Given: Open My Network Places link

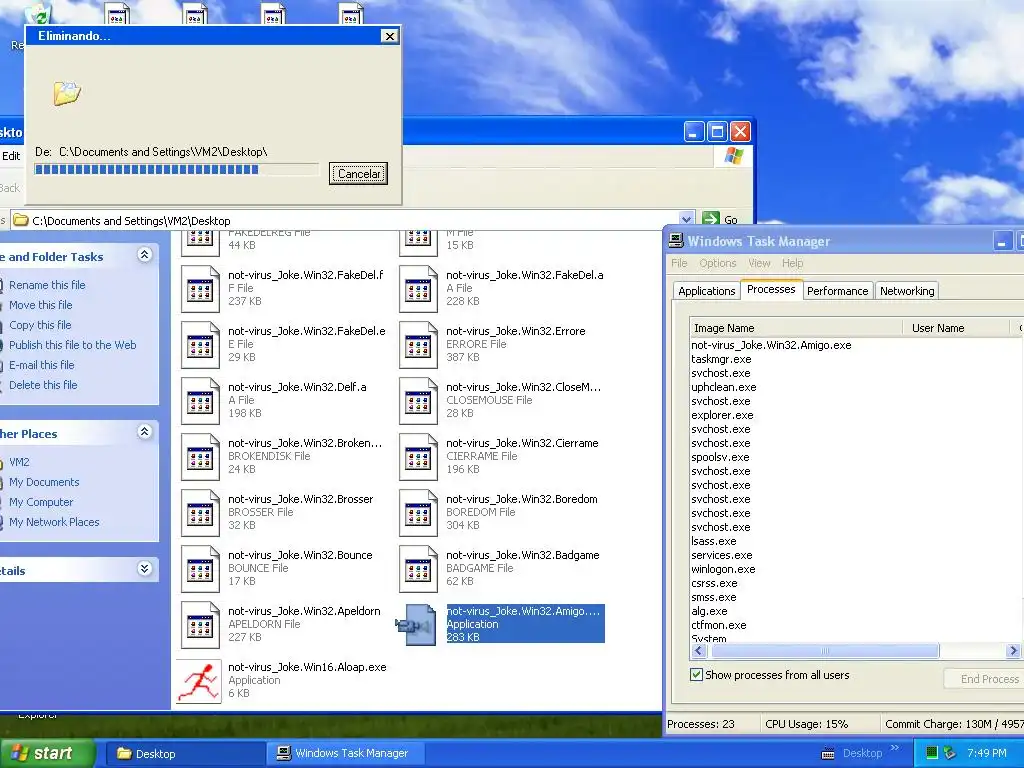Looking at the screenshot, I should click(x=54, y=522).
